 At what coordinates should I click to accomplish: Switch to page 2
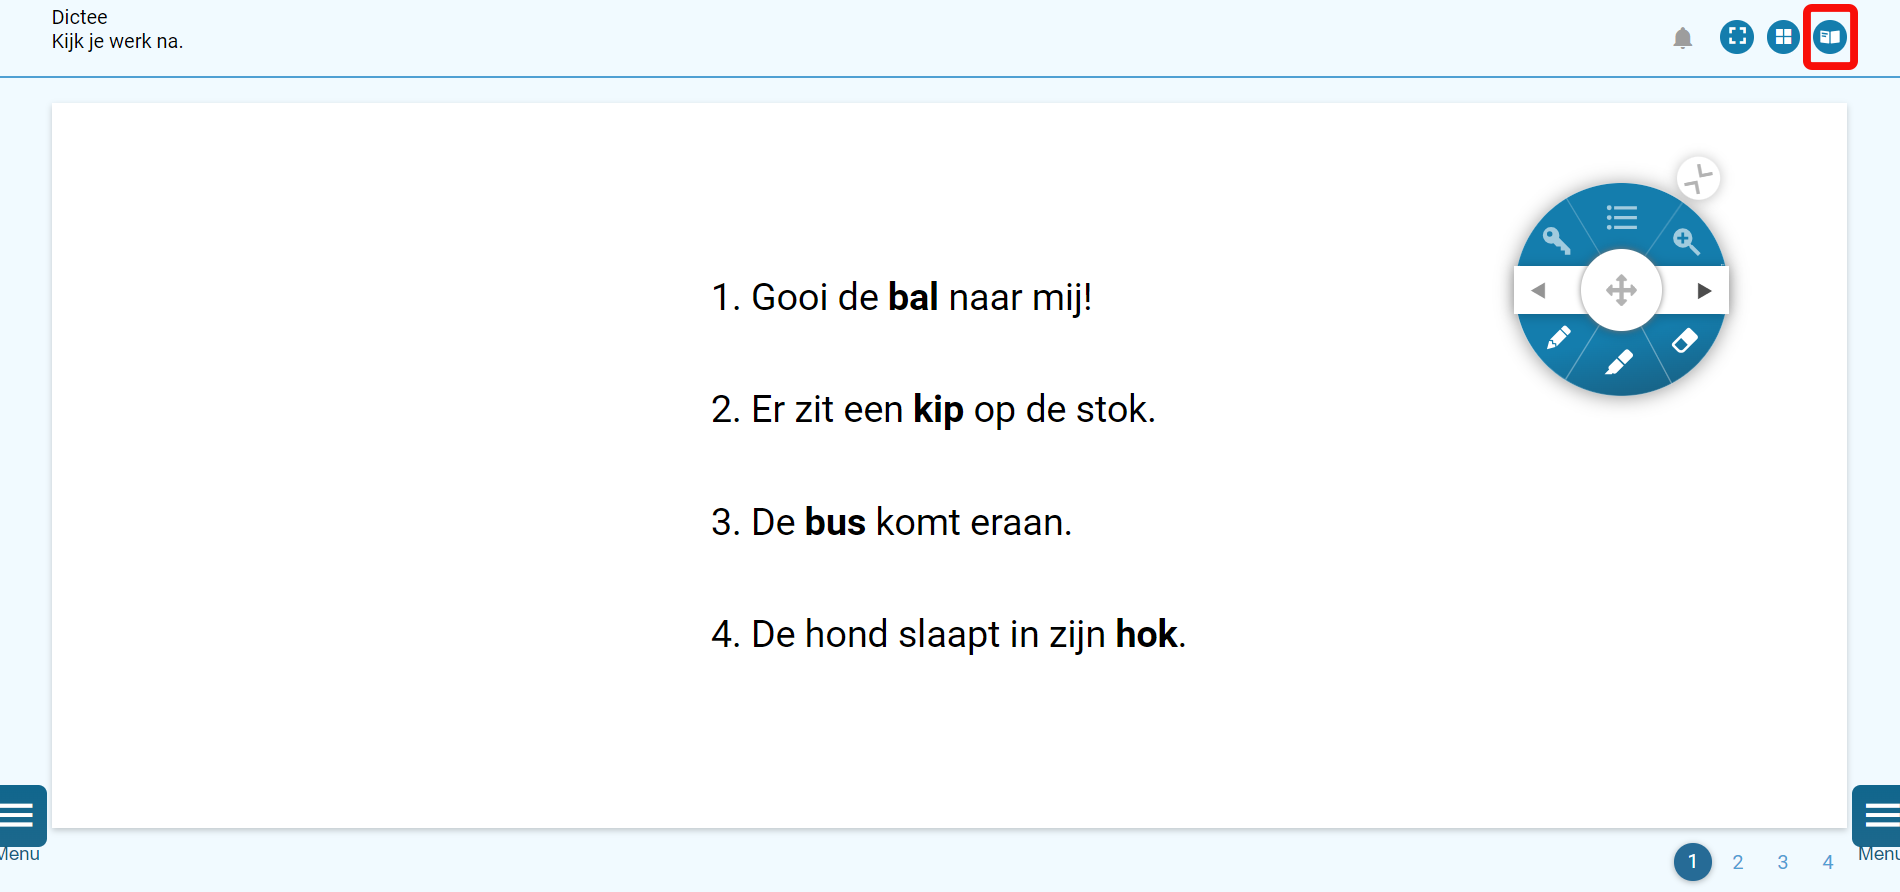(x=1738, y=862)
